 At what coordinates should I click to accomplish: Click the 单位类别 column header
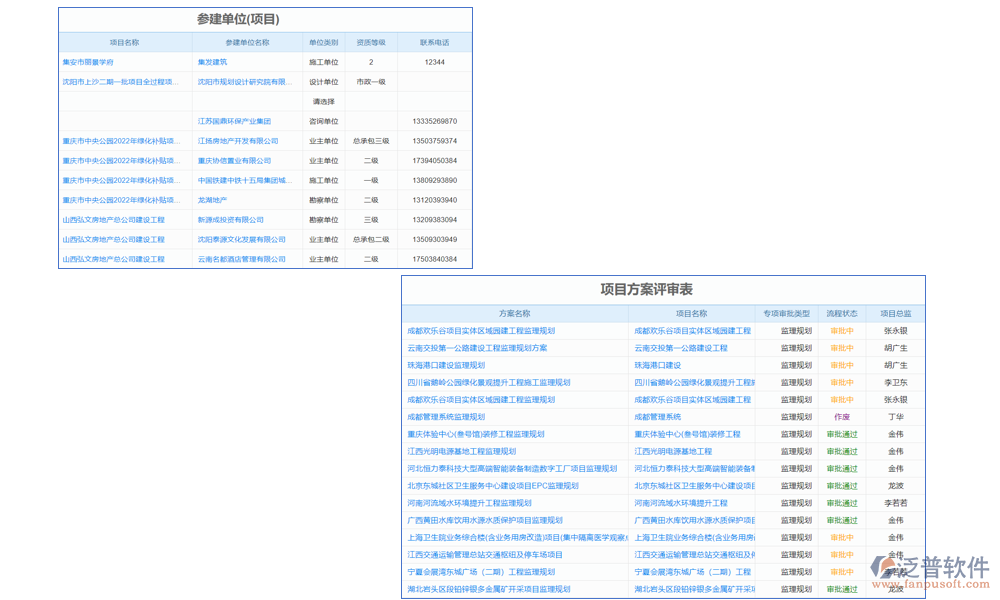pos(323,43)
